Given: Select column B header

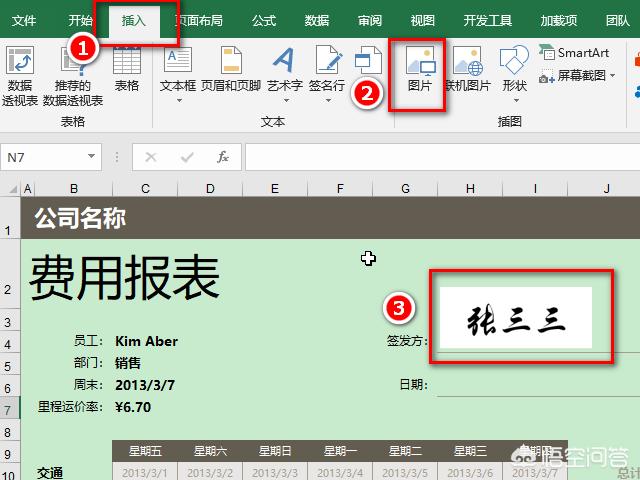Looking at the screenshot, I should tap(74, 189).
